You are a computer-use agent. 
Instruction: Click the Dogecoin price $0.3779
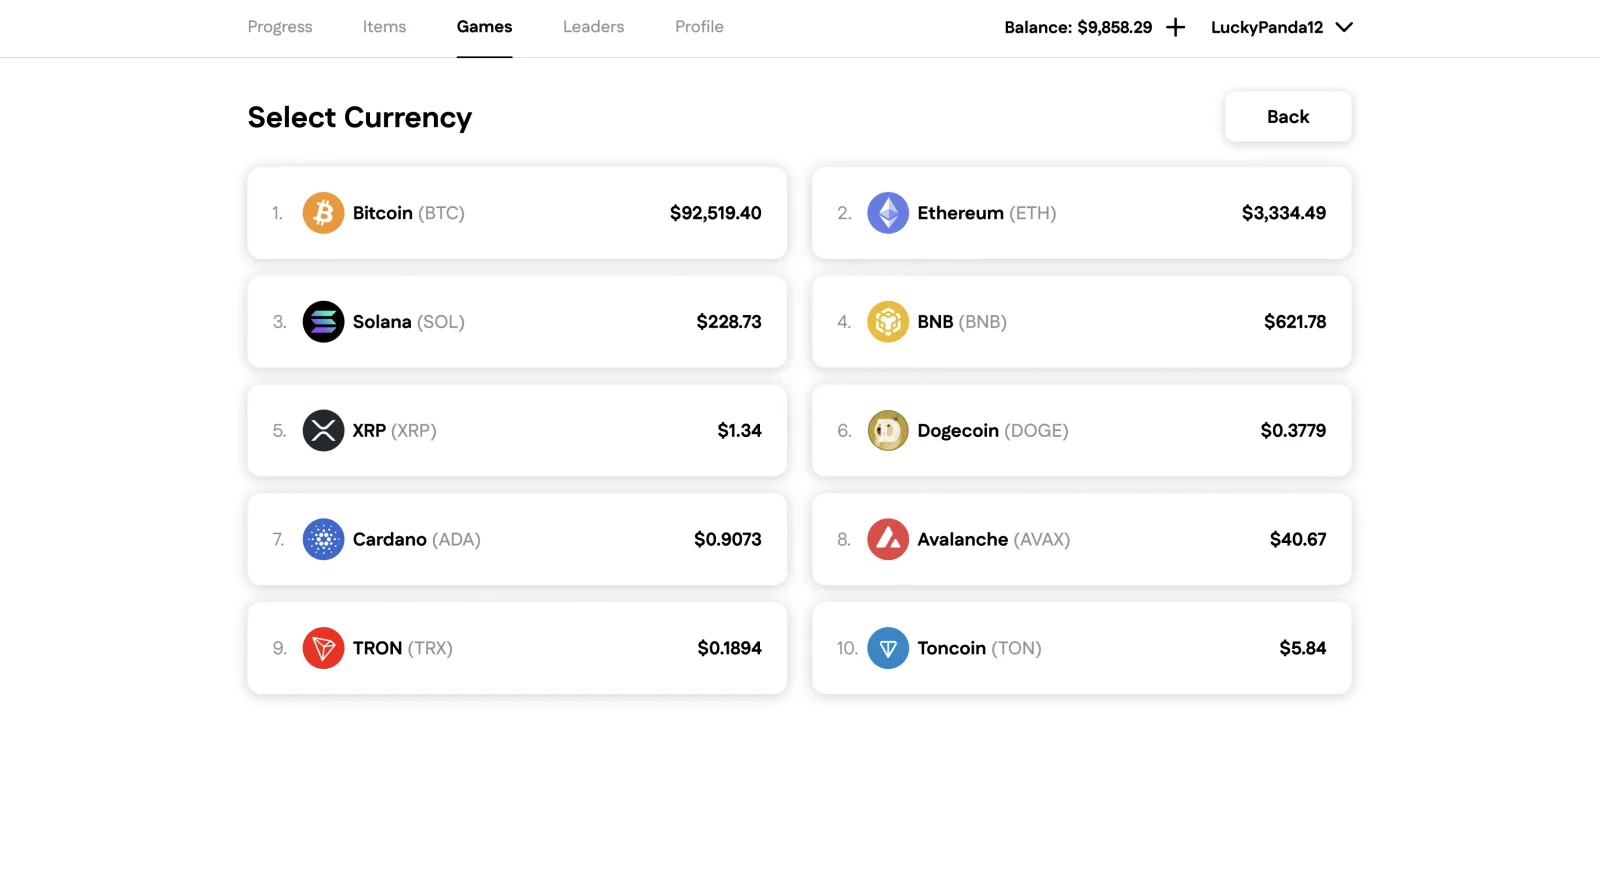[x=1294, y=431]
